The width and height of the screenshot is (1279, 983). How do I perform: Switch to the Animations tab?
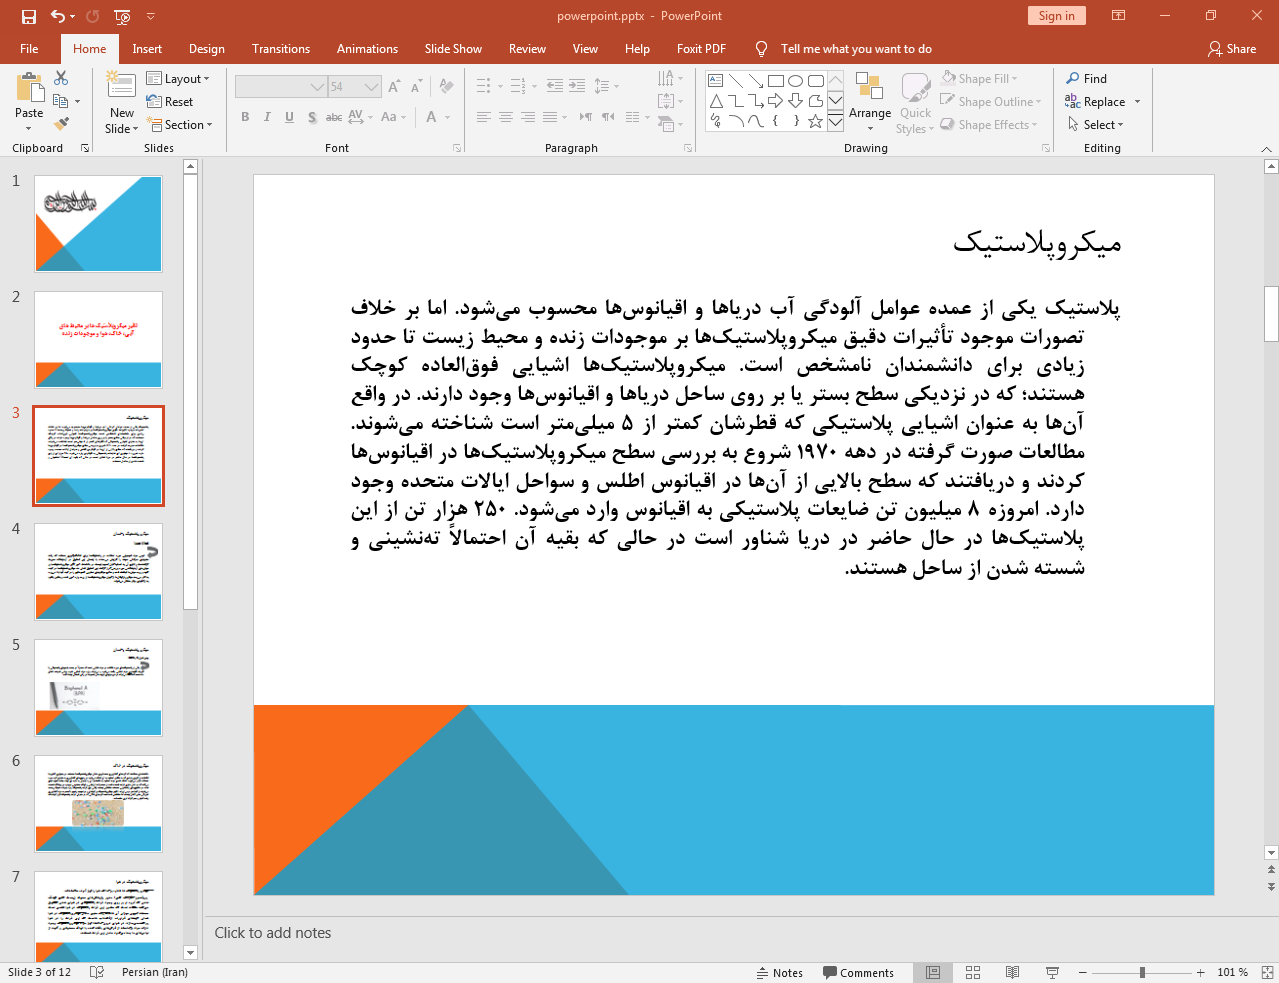tap(367, 49)
